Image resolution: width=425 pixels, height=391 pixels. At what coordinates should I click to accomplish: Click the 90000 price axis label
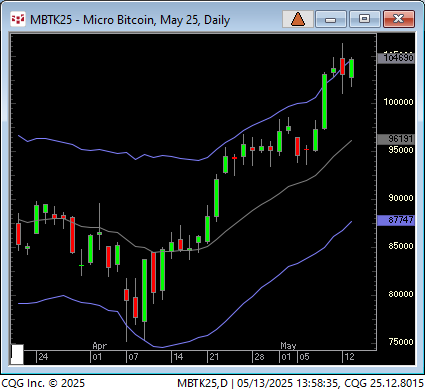tap(401, 198)
